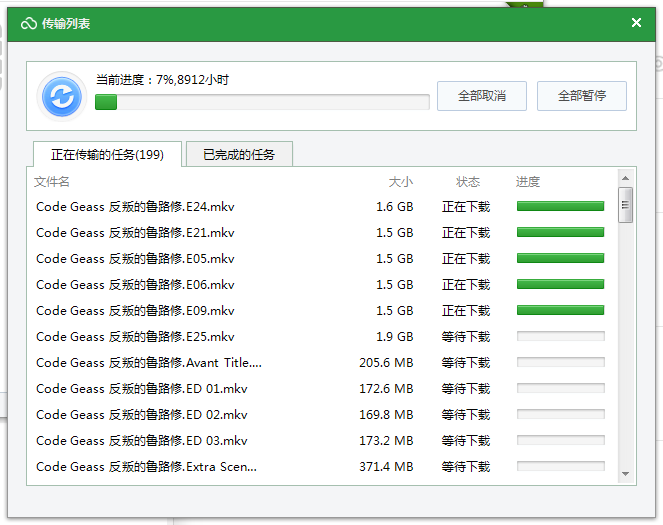Image resolution: width=663 pixels, height=525 pixels.
Task: Click 全部暂停 to pause all transfers
Action: pos(581,96)
